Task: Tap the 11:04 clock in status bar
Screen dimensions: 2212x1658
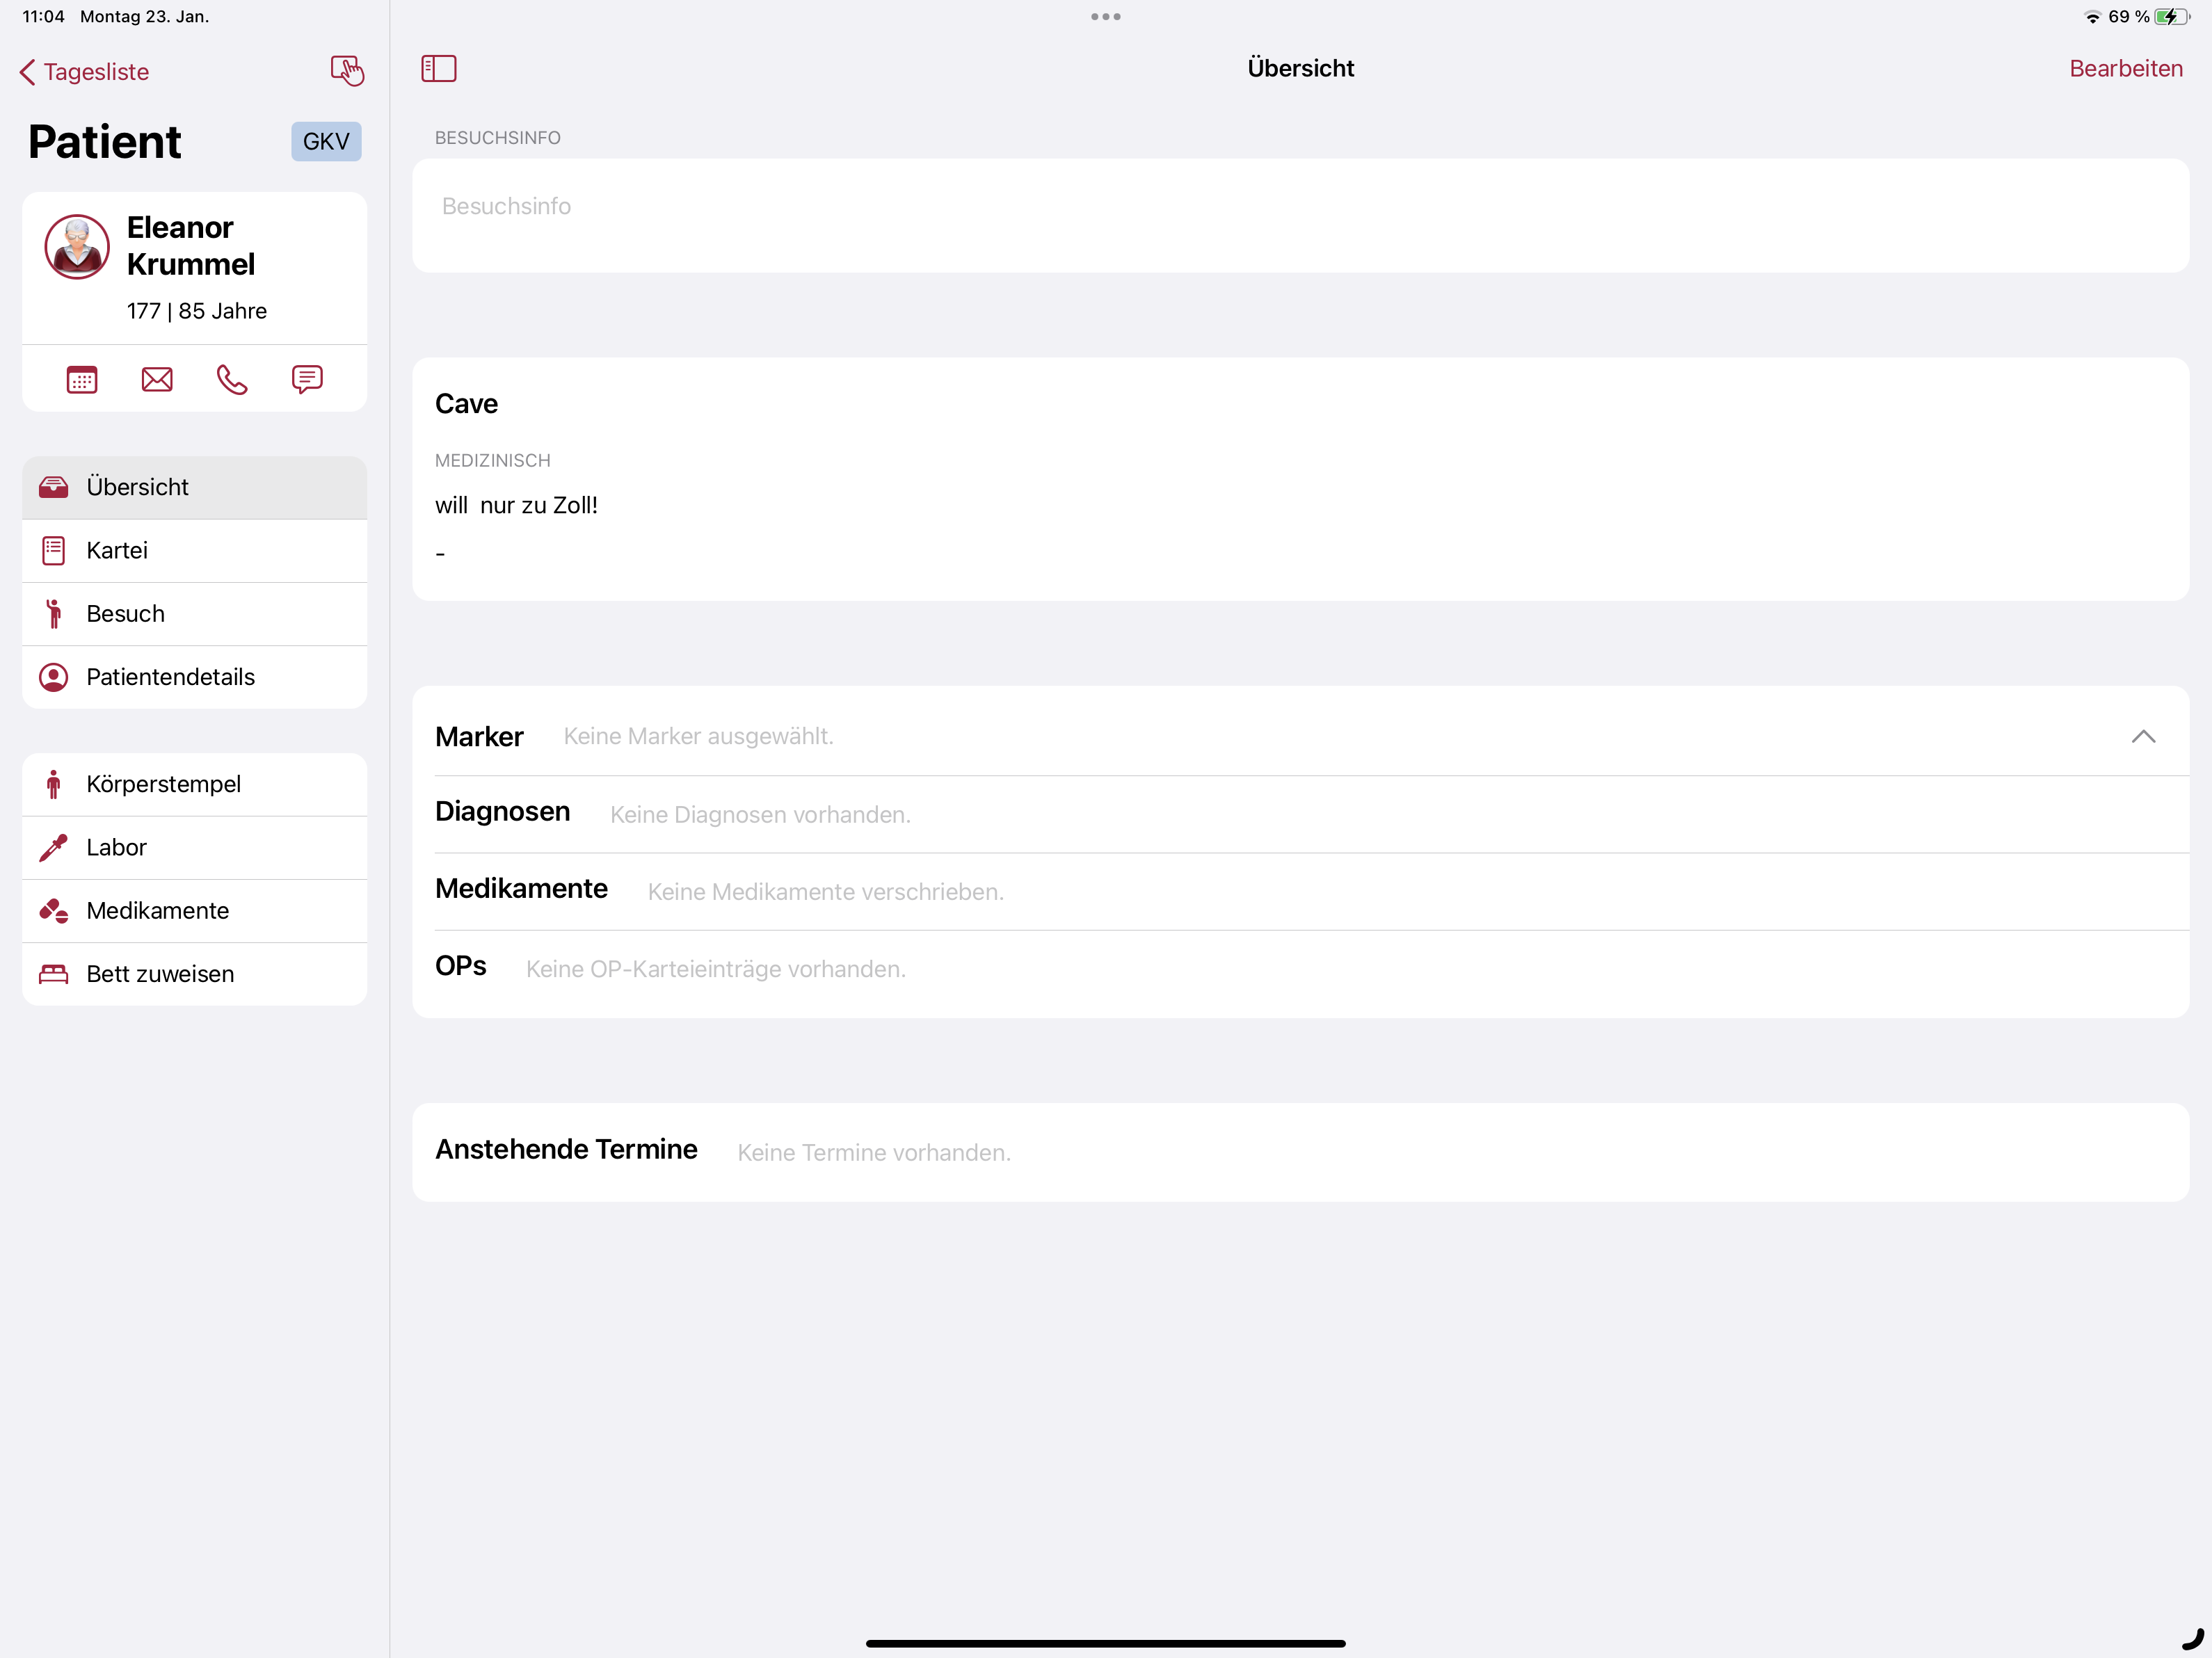Action: click(x=43, y=17)
